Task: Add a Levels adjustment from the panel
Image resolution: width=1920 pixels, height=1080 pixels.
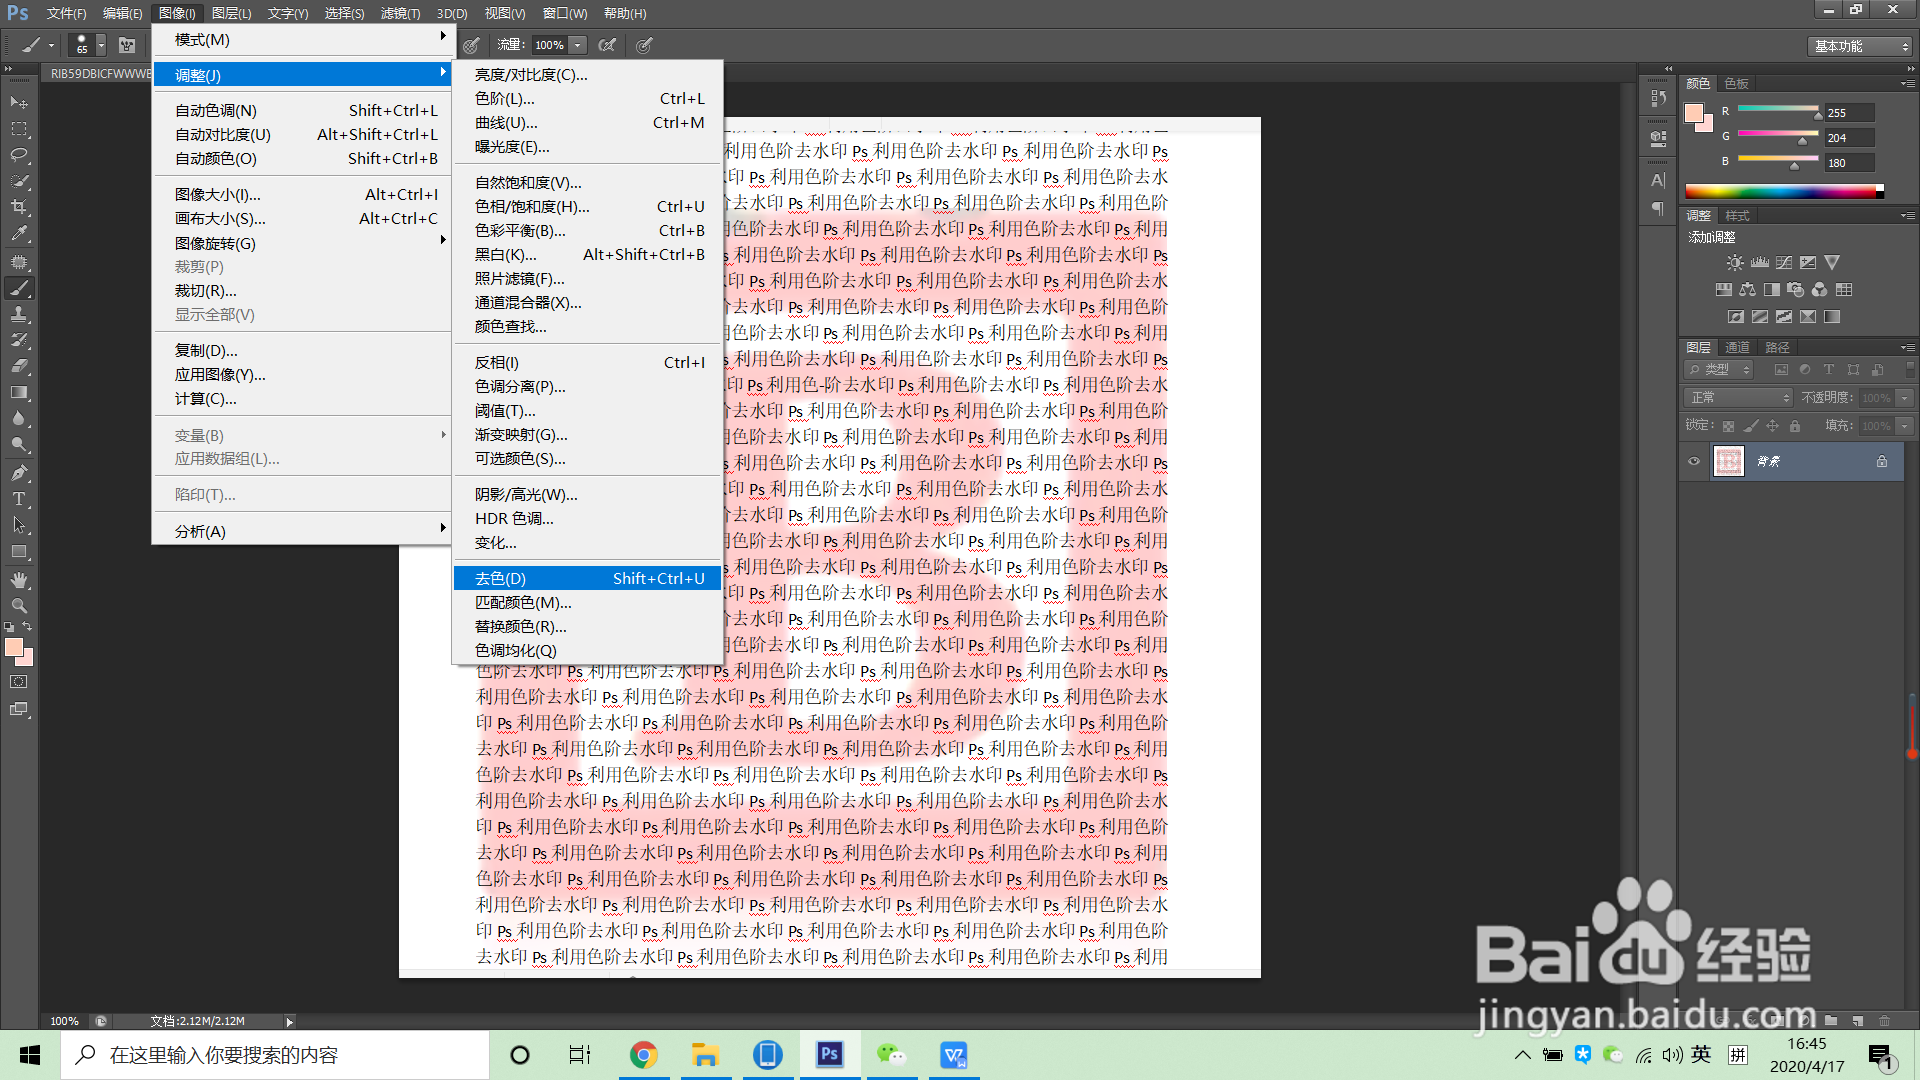Action: pos(1760,263)
